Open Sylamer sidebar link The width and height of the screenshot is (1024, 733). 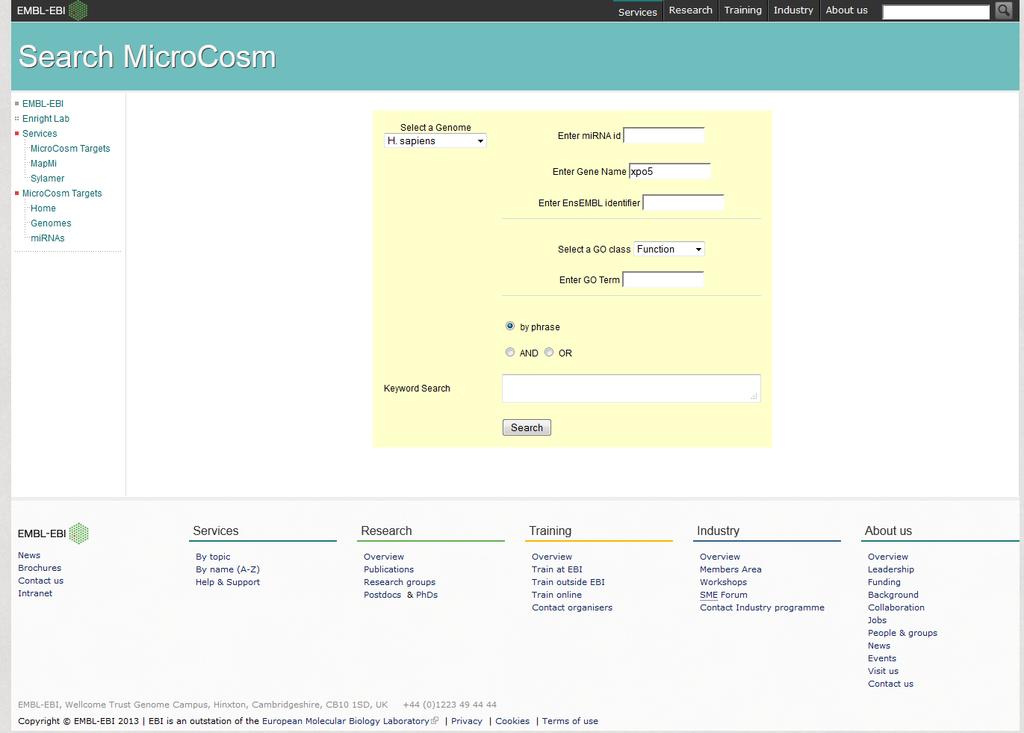click(x=47, y=178)
